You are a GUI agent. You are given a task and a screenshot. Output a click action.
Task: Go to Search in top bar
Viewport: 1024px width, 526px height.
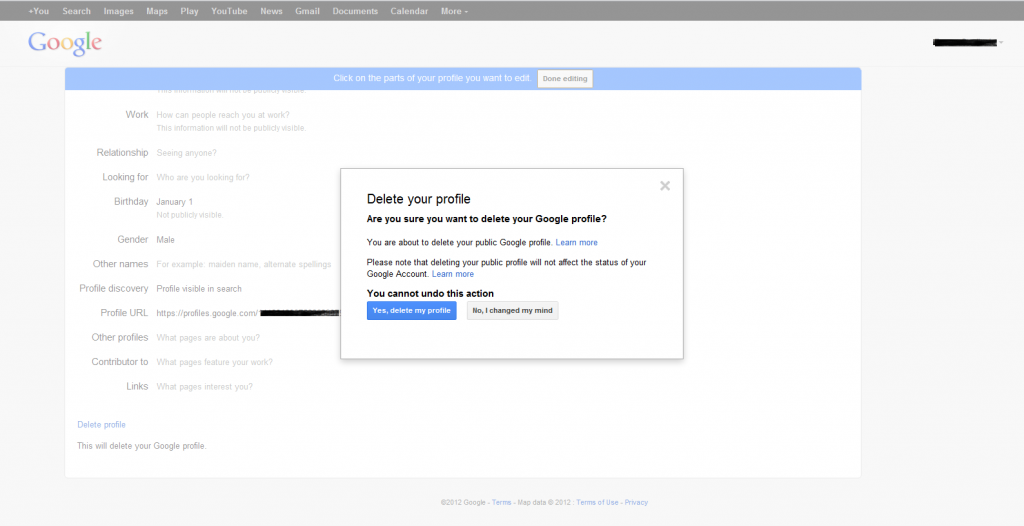[76, 11]
